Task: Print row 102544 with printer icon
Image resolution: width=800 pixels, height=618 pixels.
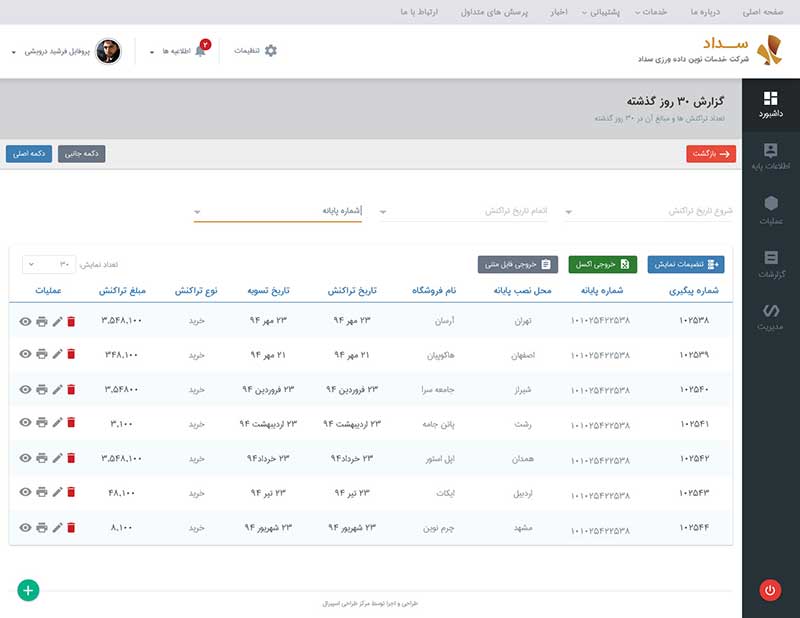Action: tap(42, 528)
